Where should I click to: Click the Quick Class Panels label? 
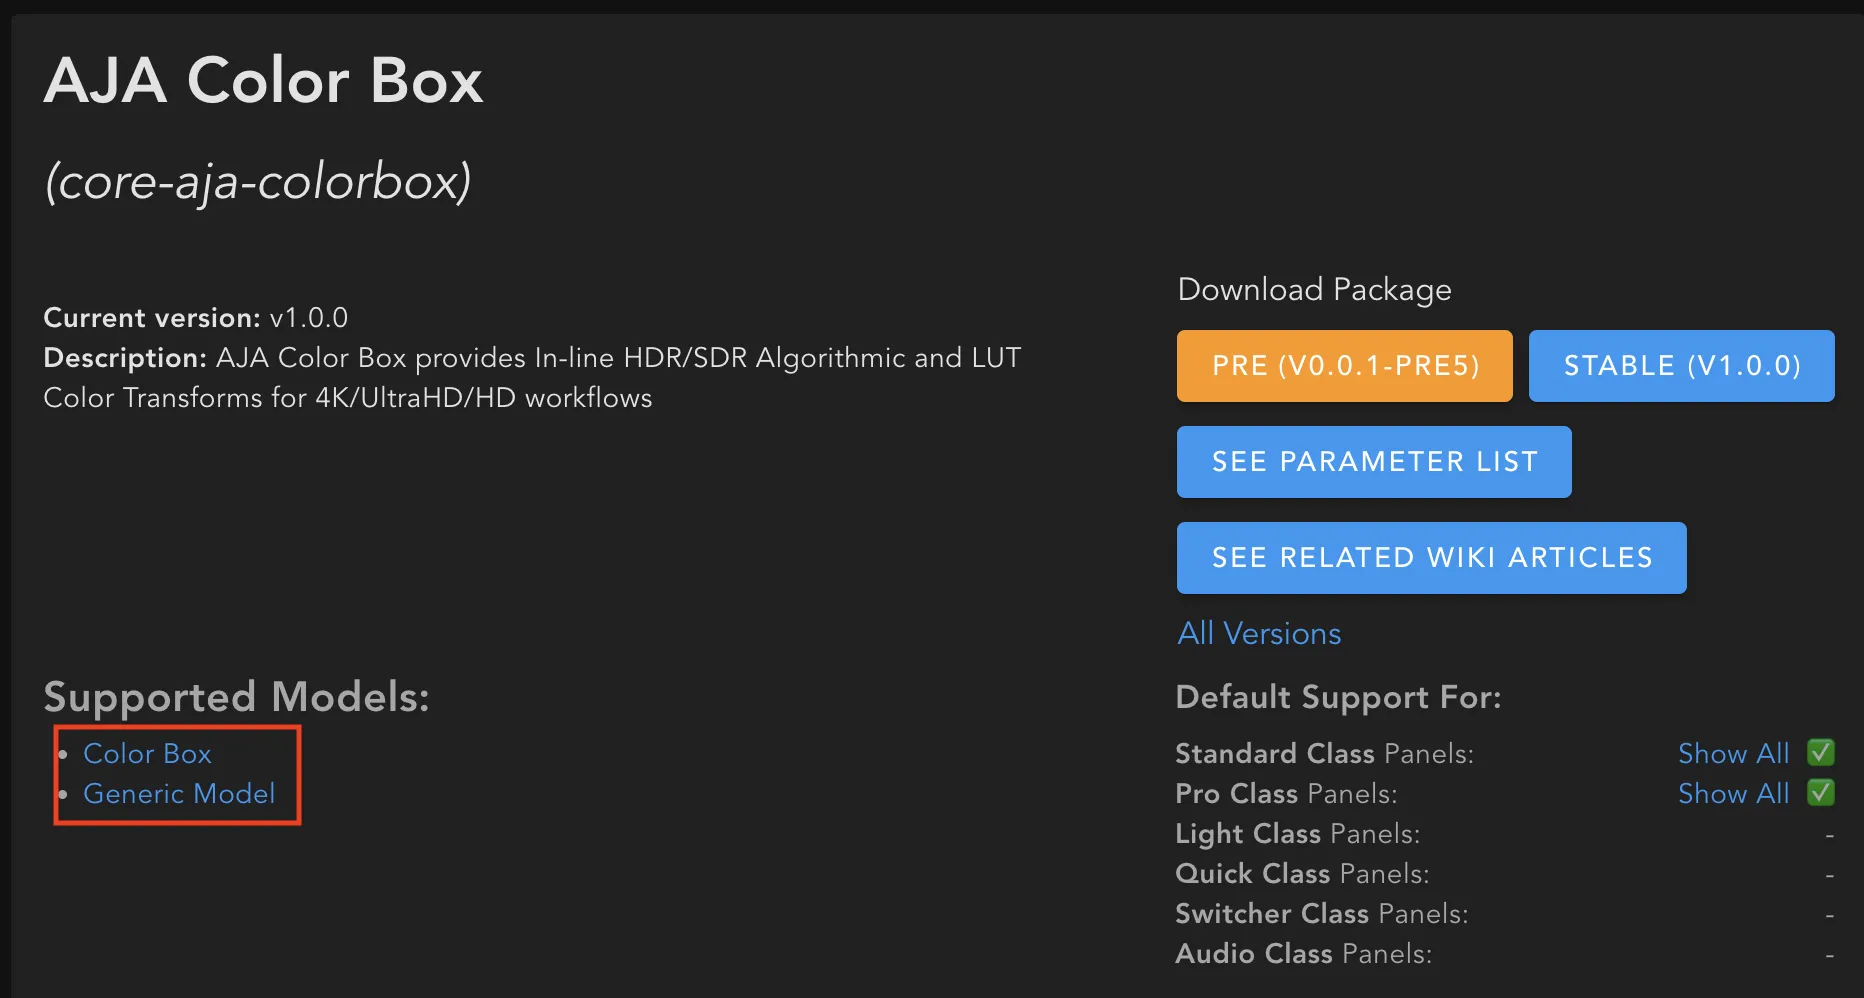1302,873
